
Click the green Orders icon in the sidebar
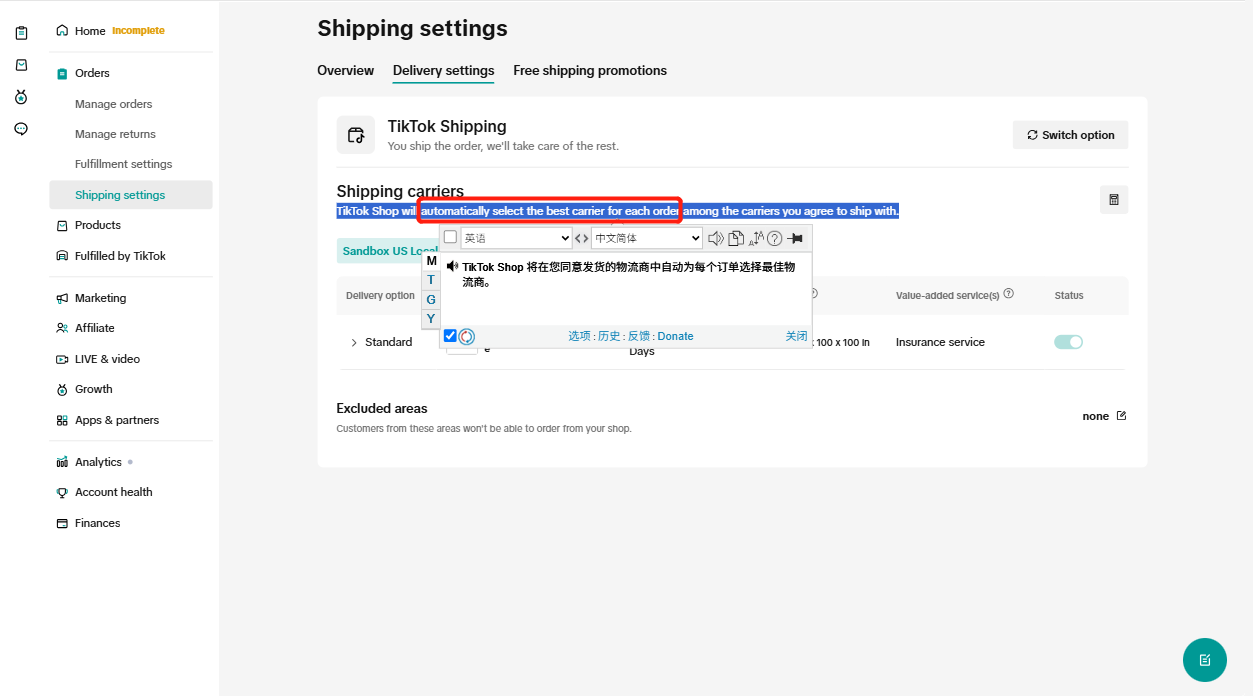coord(62,73)
